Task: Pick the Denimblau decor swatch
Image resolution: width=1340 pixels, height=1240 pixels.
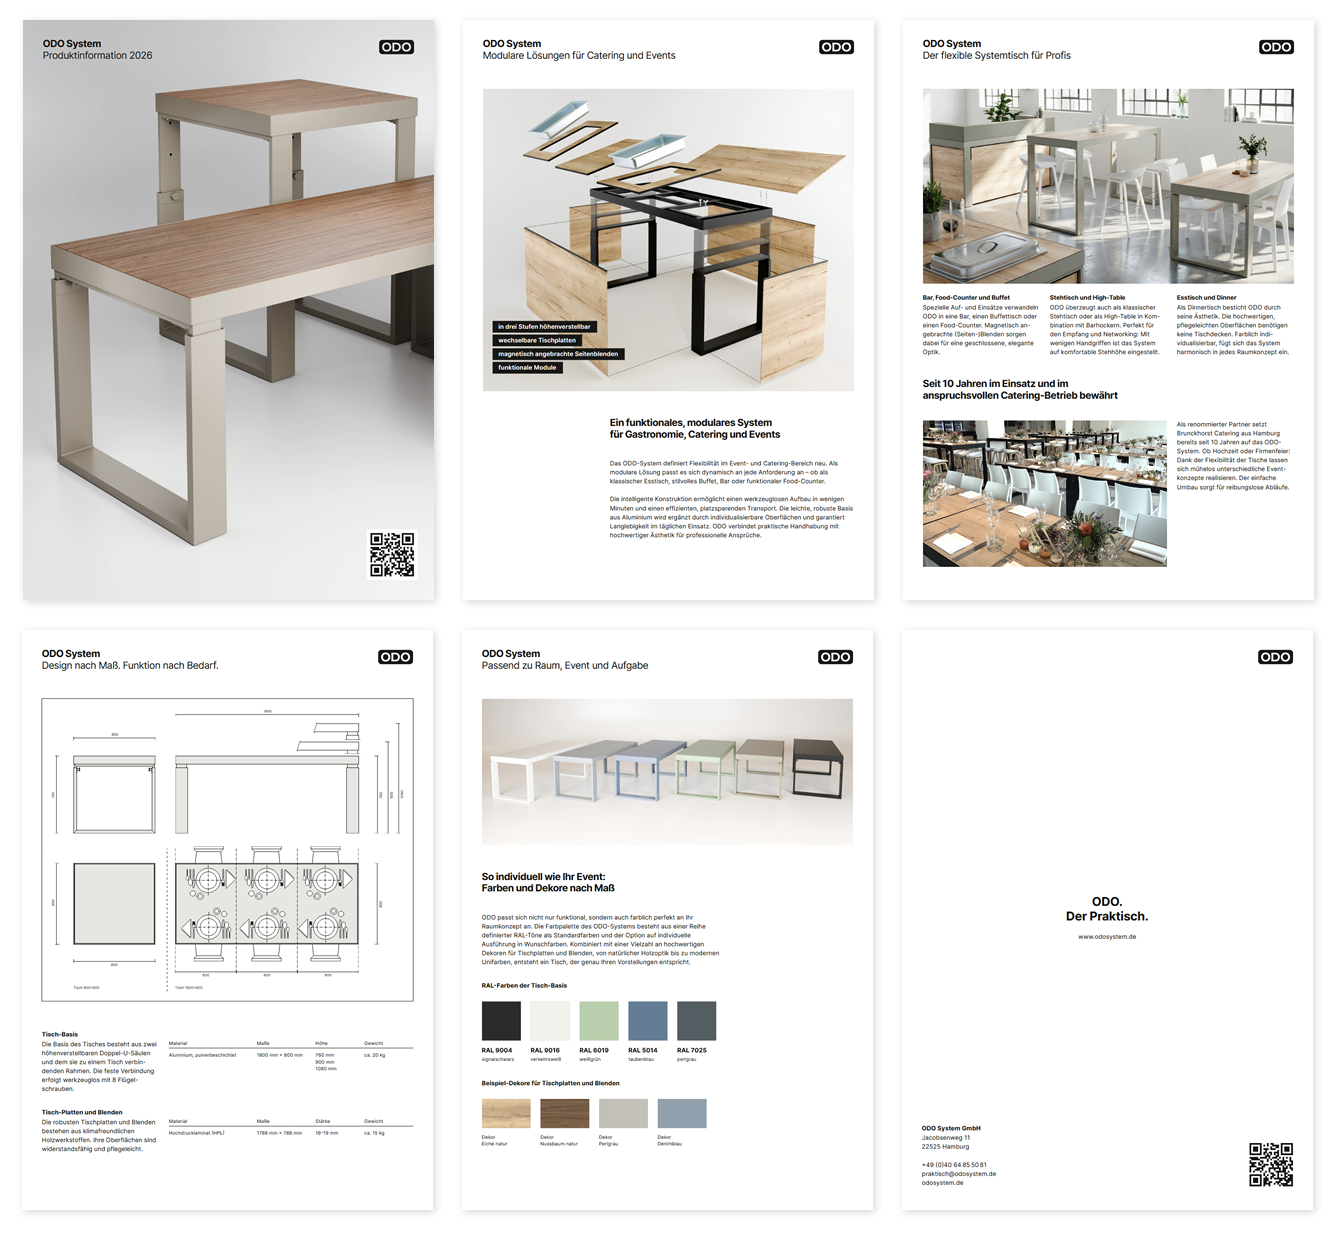Action: [682, 1114]
